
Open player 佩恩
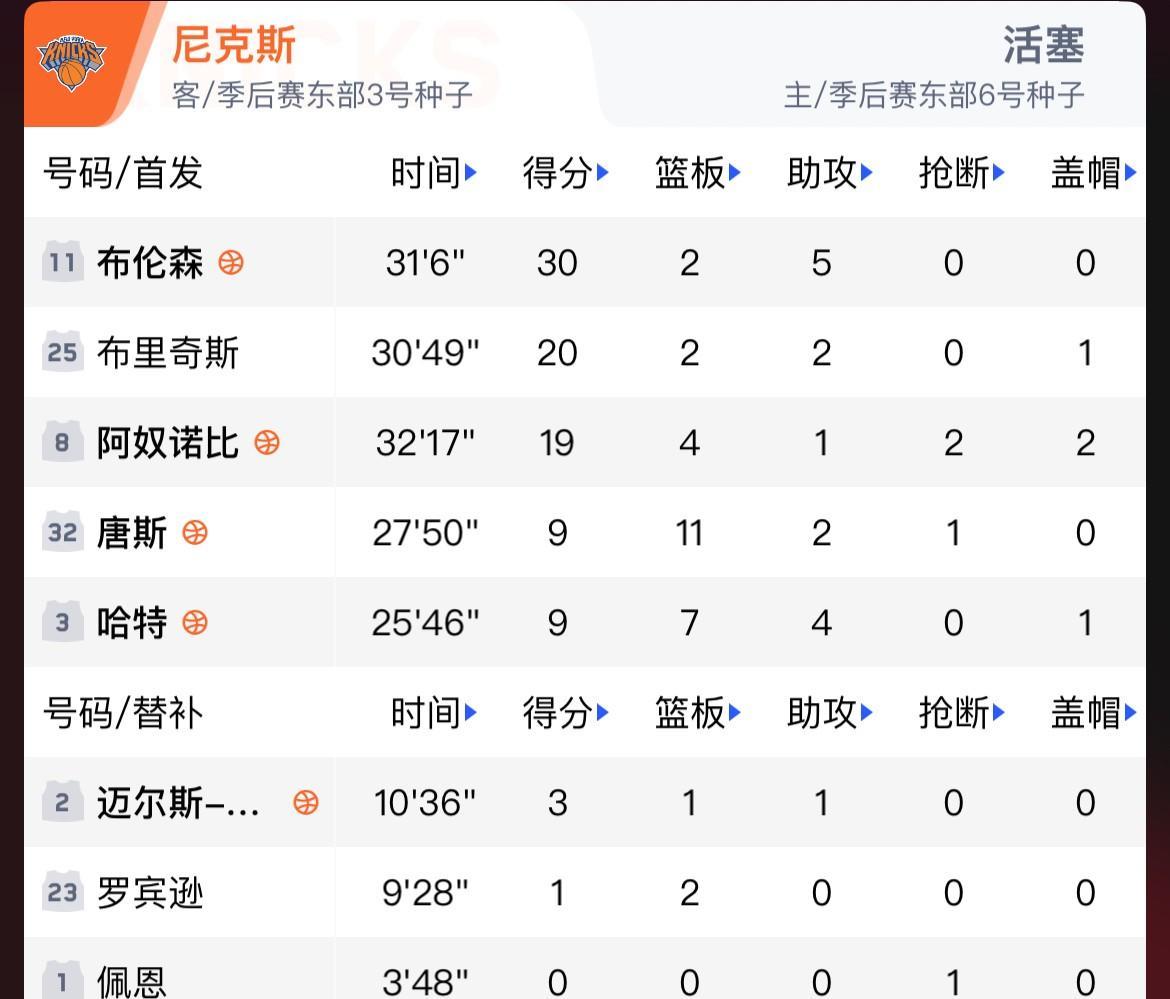132,982
